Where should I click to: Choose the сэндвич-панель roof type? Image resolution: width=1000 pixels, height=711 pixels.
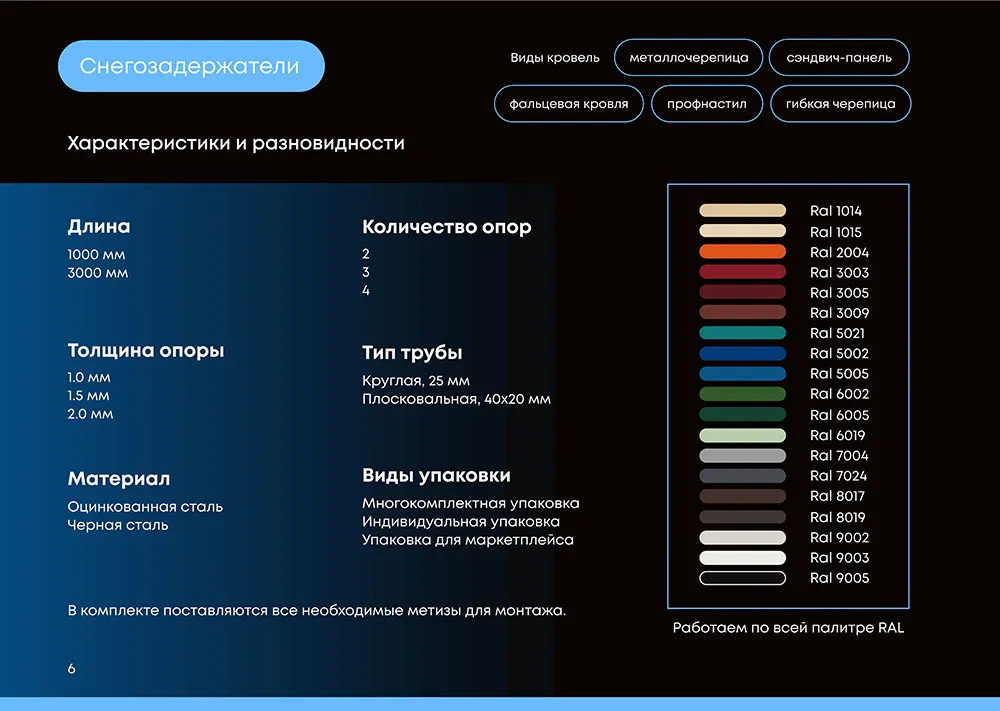point(839,58)
